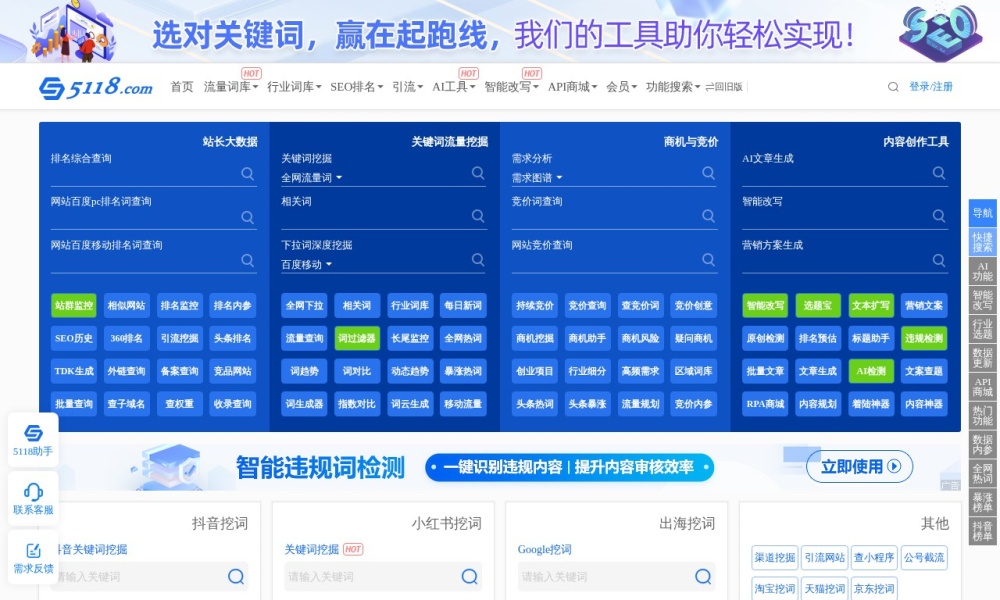Click 渠道挖掘 link in 其他
1000x600 pixels.
click(775, 558)
